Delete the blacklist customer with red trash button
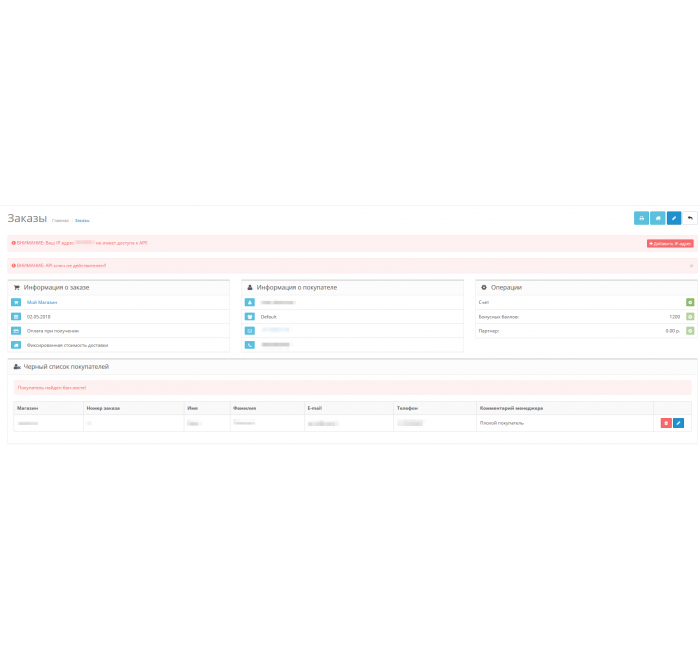The image size is (700, 650). click(666, 423)
